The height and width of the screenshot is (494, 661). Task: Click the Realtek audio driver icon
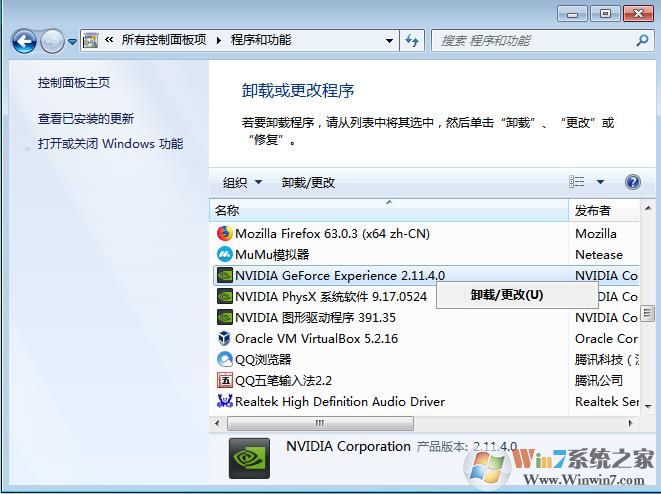225,401
